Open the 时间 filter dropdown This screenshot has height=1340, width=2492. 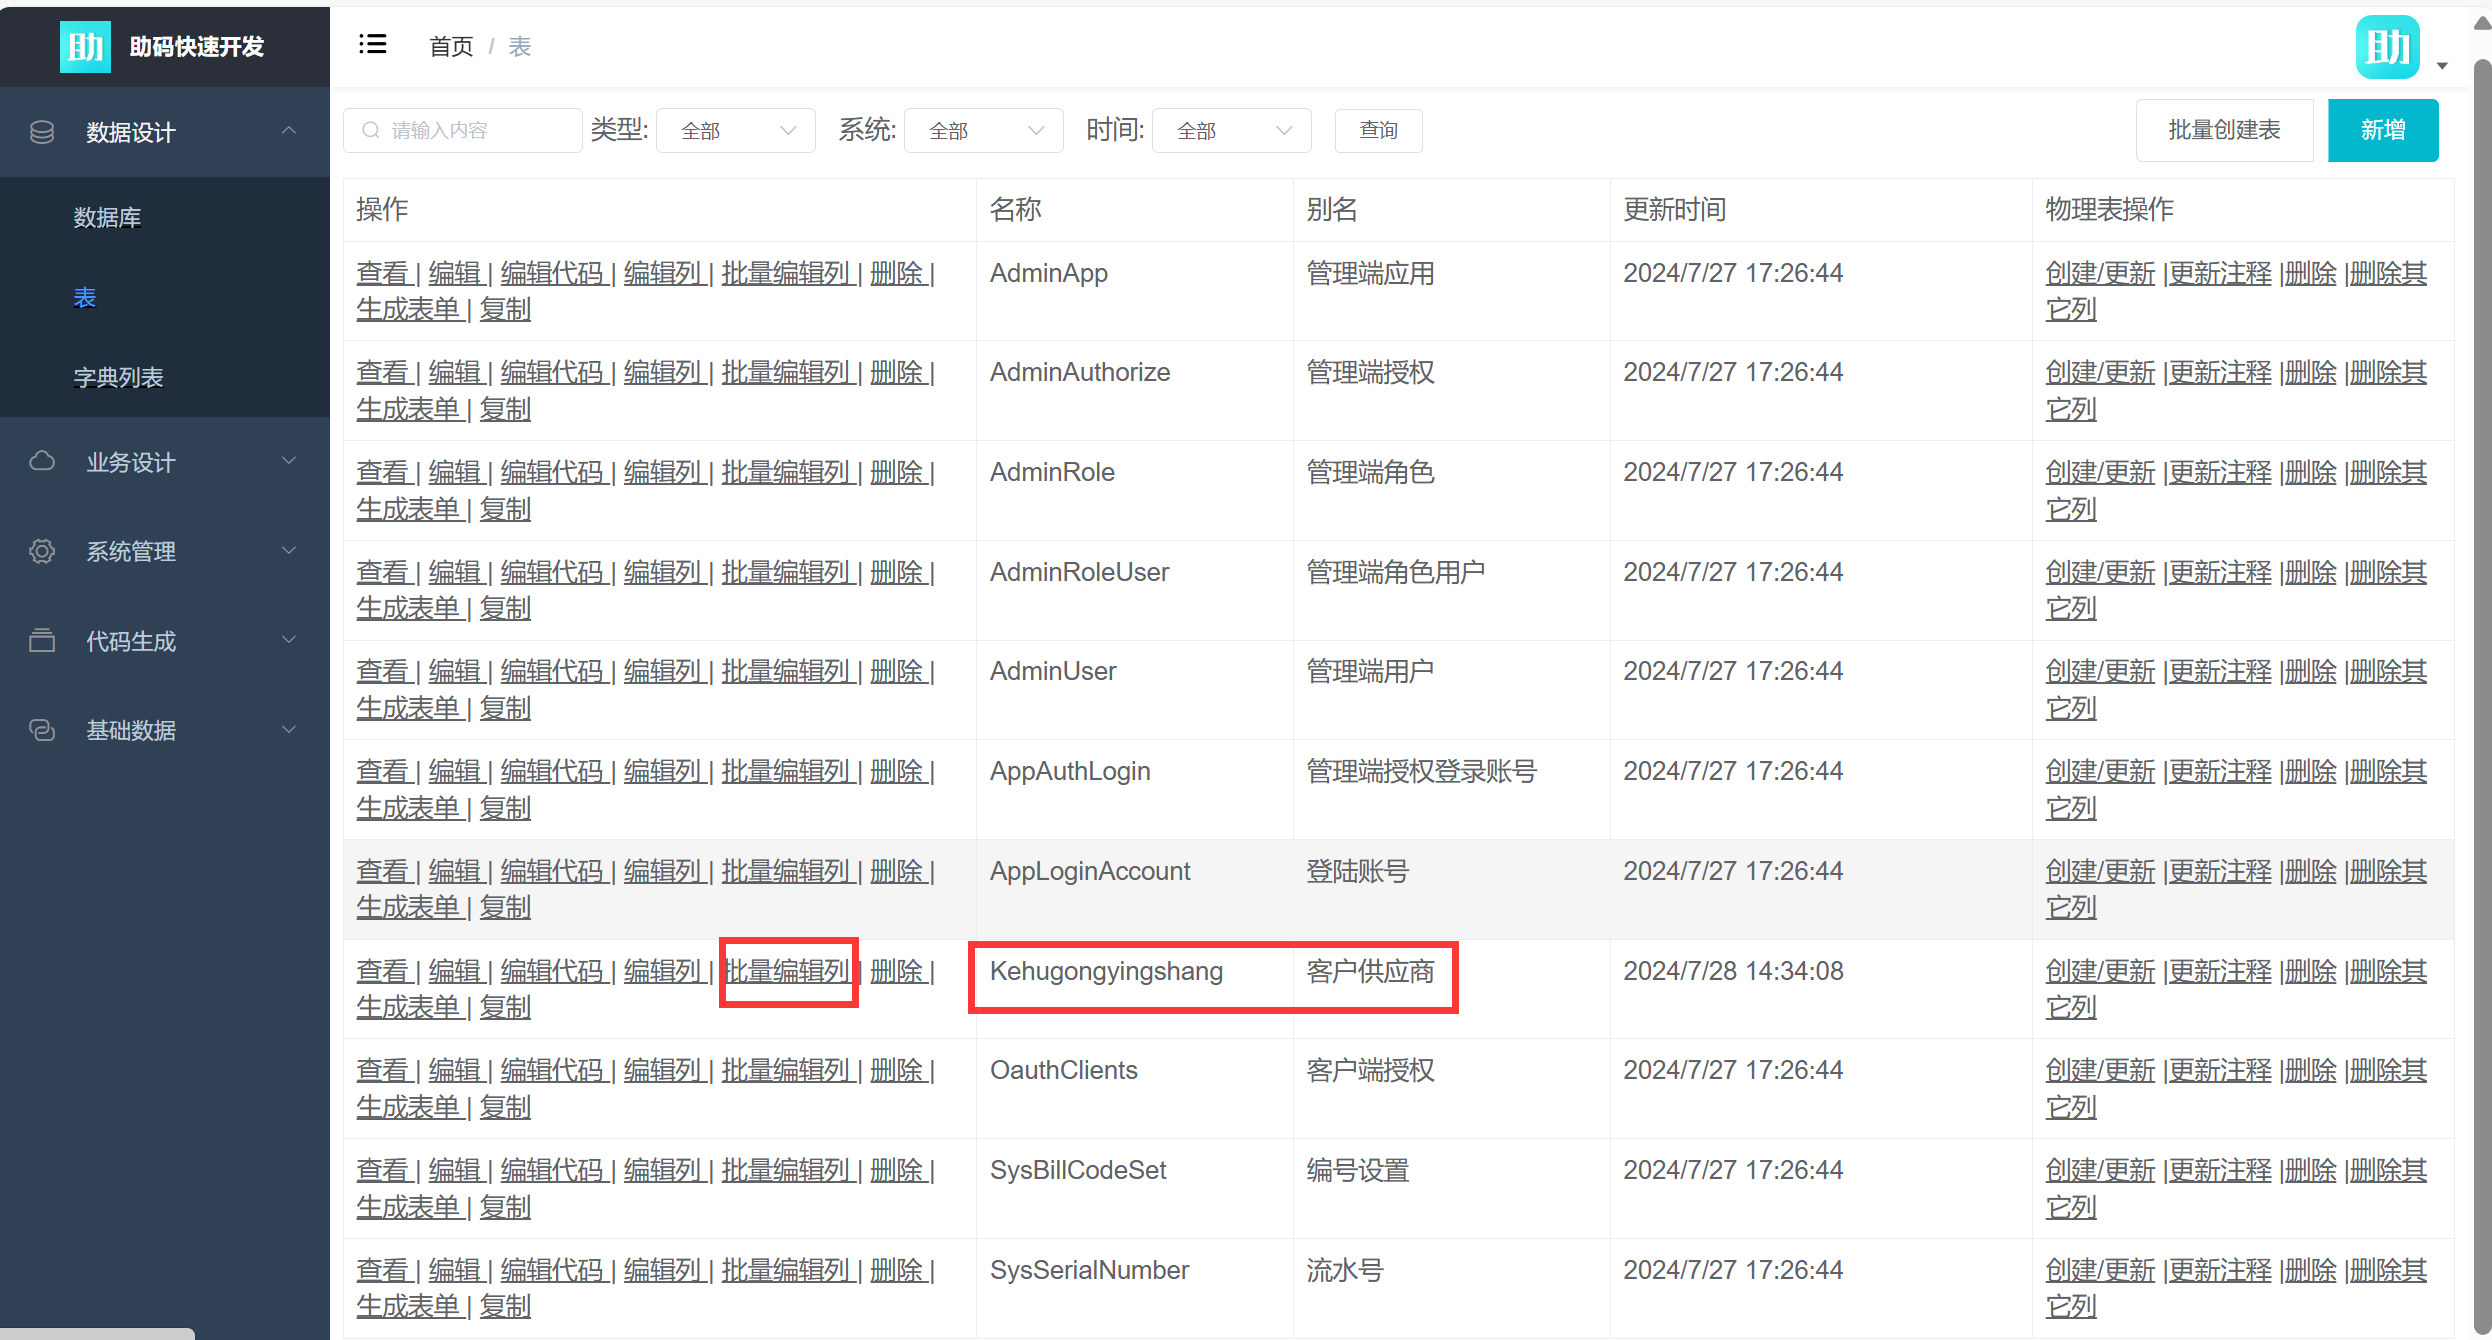pyautogui.click(x=1232, y=131)
